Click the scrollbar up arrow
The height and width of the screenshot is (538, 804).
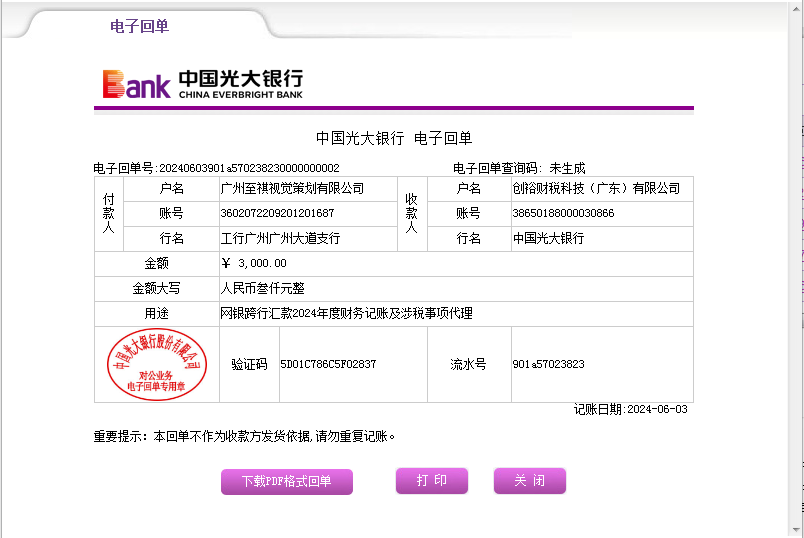(x=796, y=8)
